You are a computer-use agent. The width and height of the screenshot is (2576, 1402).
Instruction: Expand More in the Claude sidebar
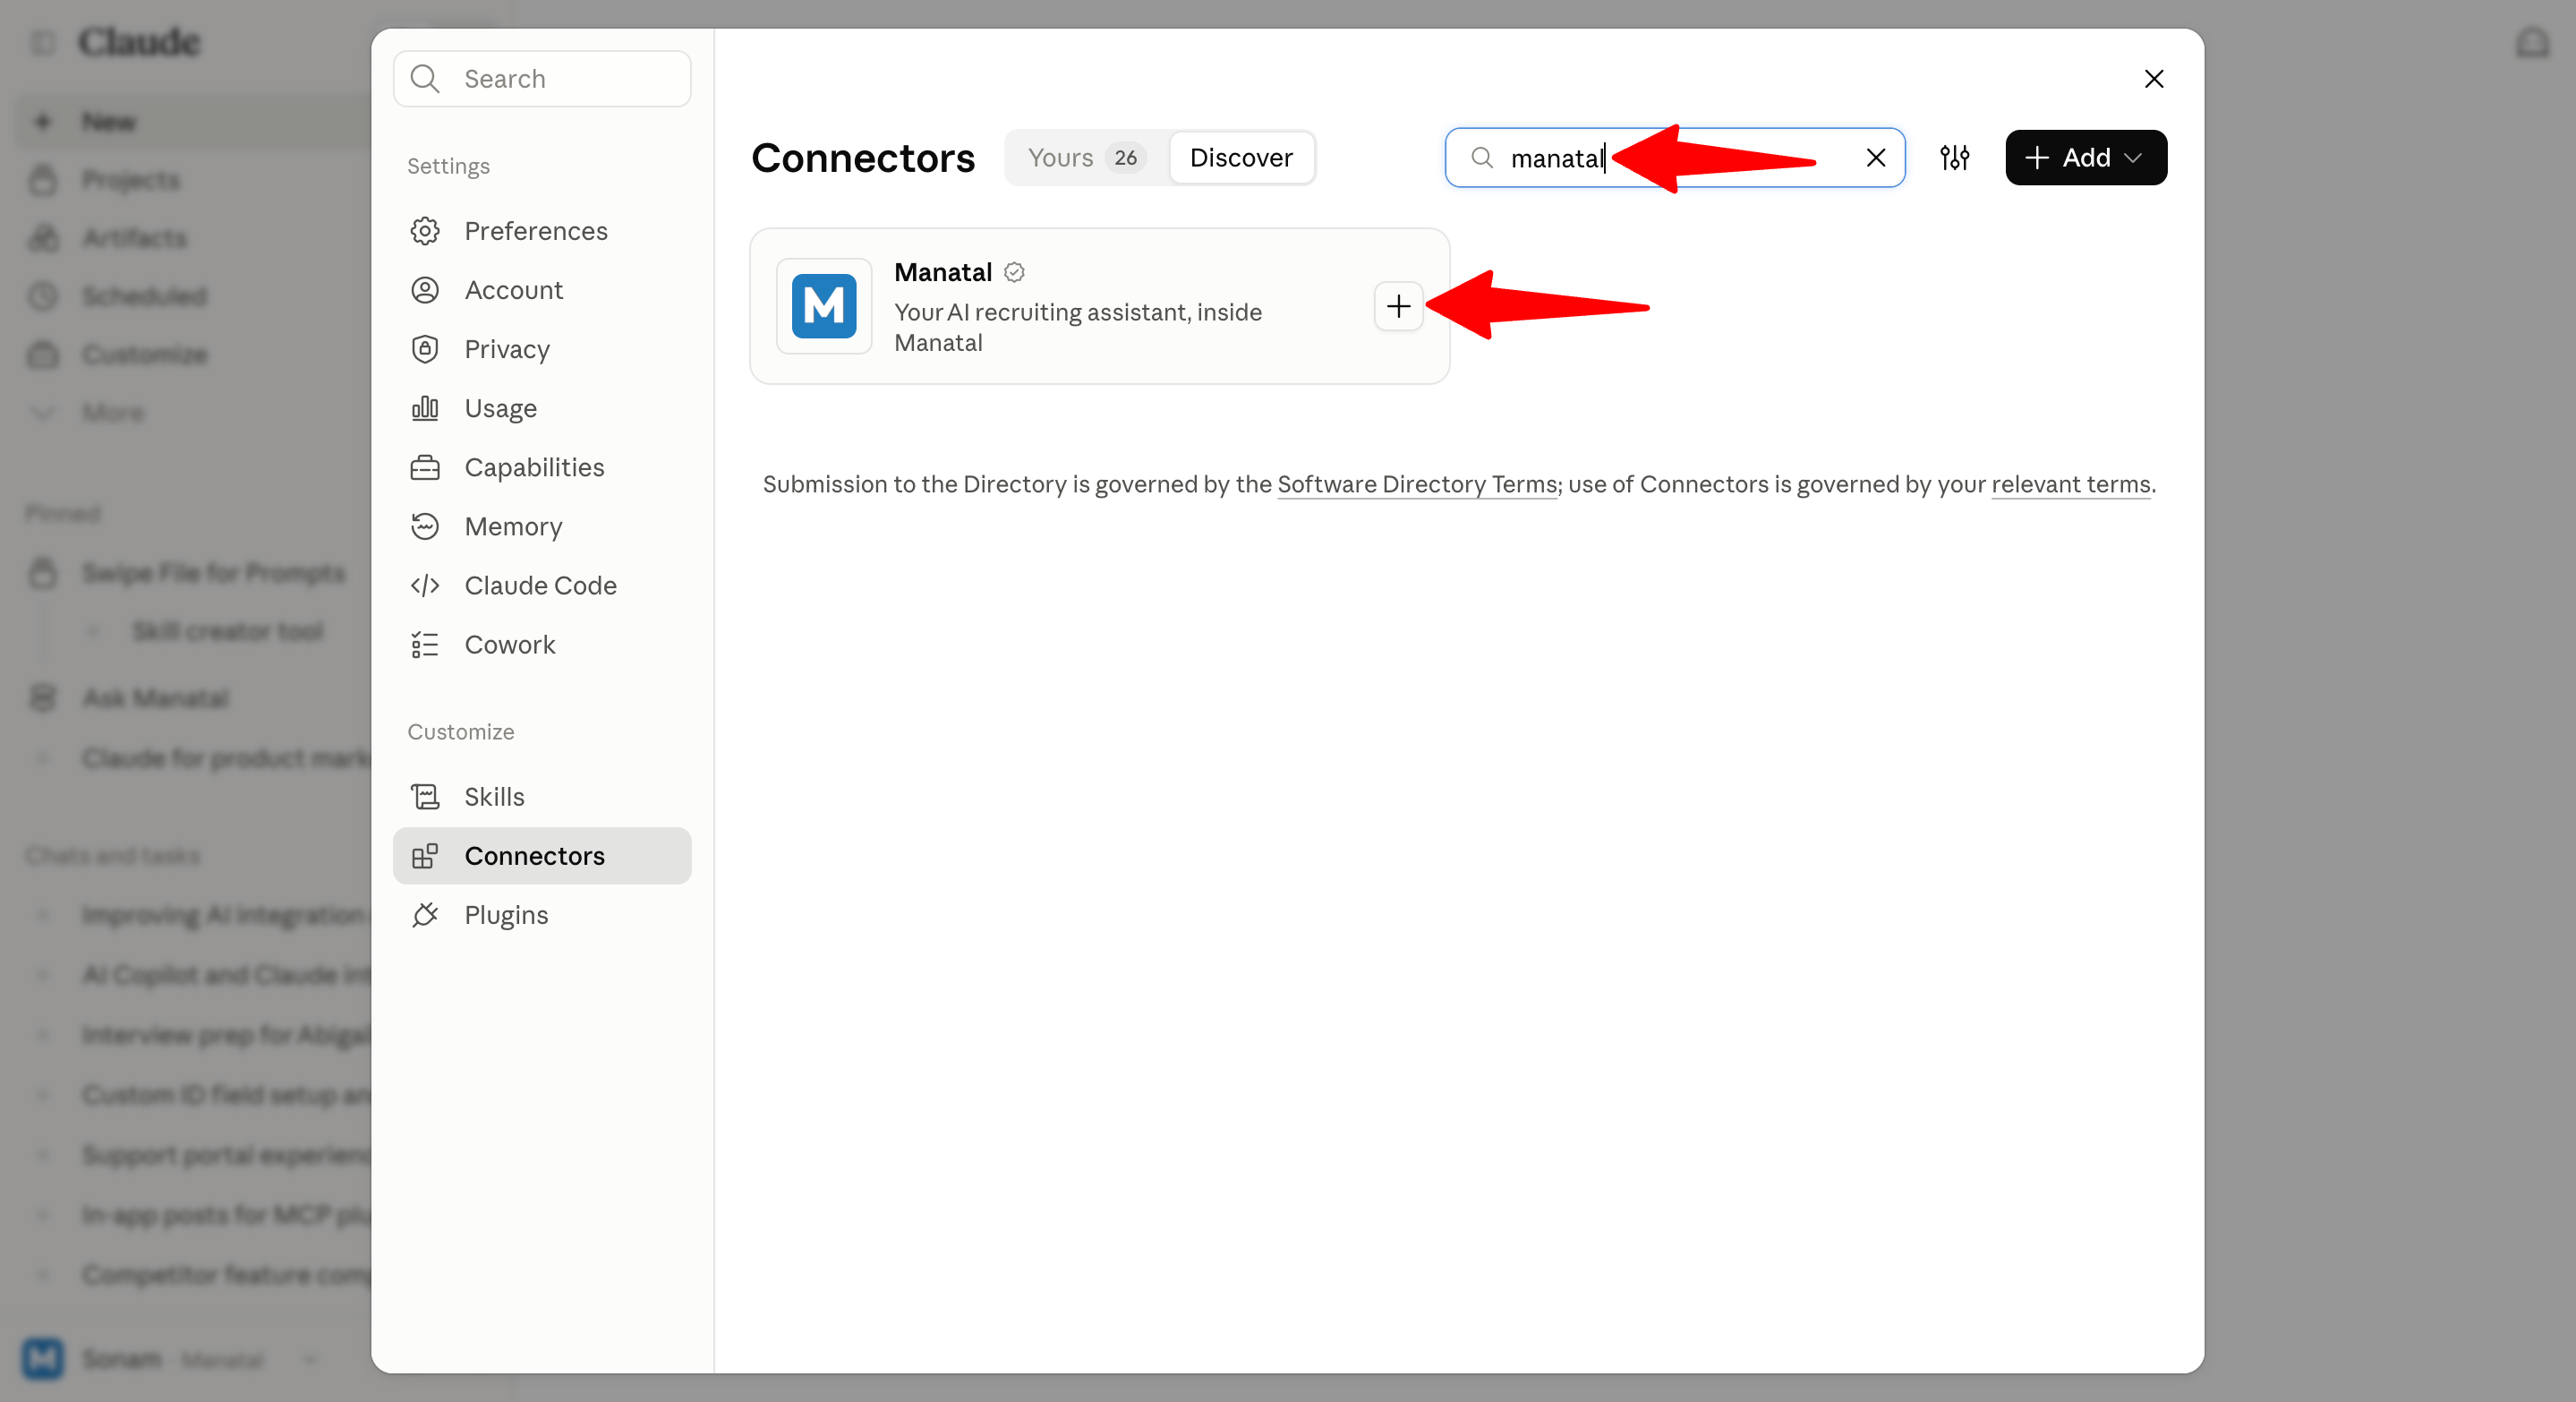pyautogui.click(x=112, y=412)
